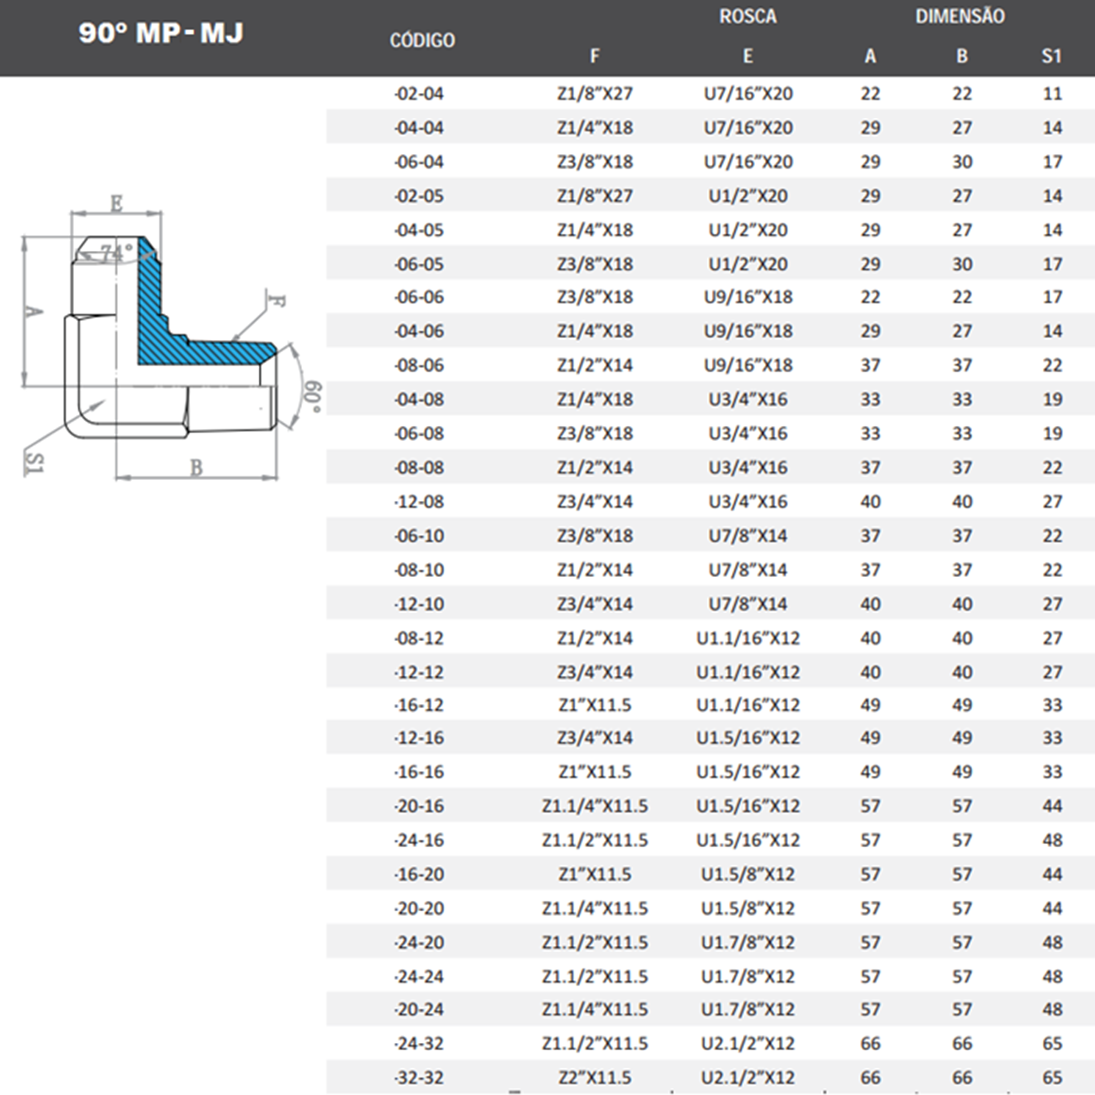Select dimension B label below the fitting drawing

pyautogui.click(x=196, y=468)
